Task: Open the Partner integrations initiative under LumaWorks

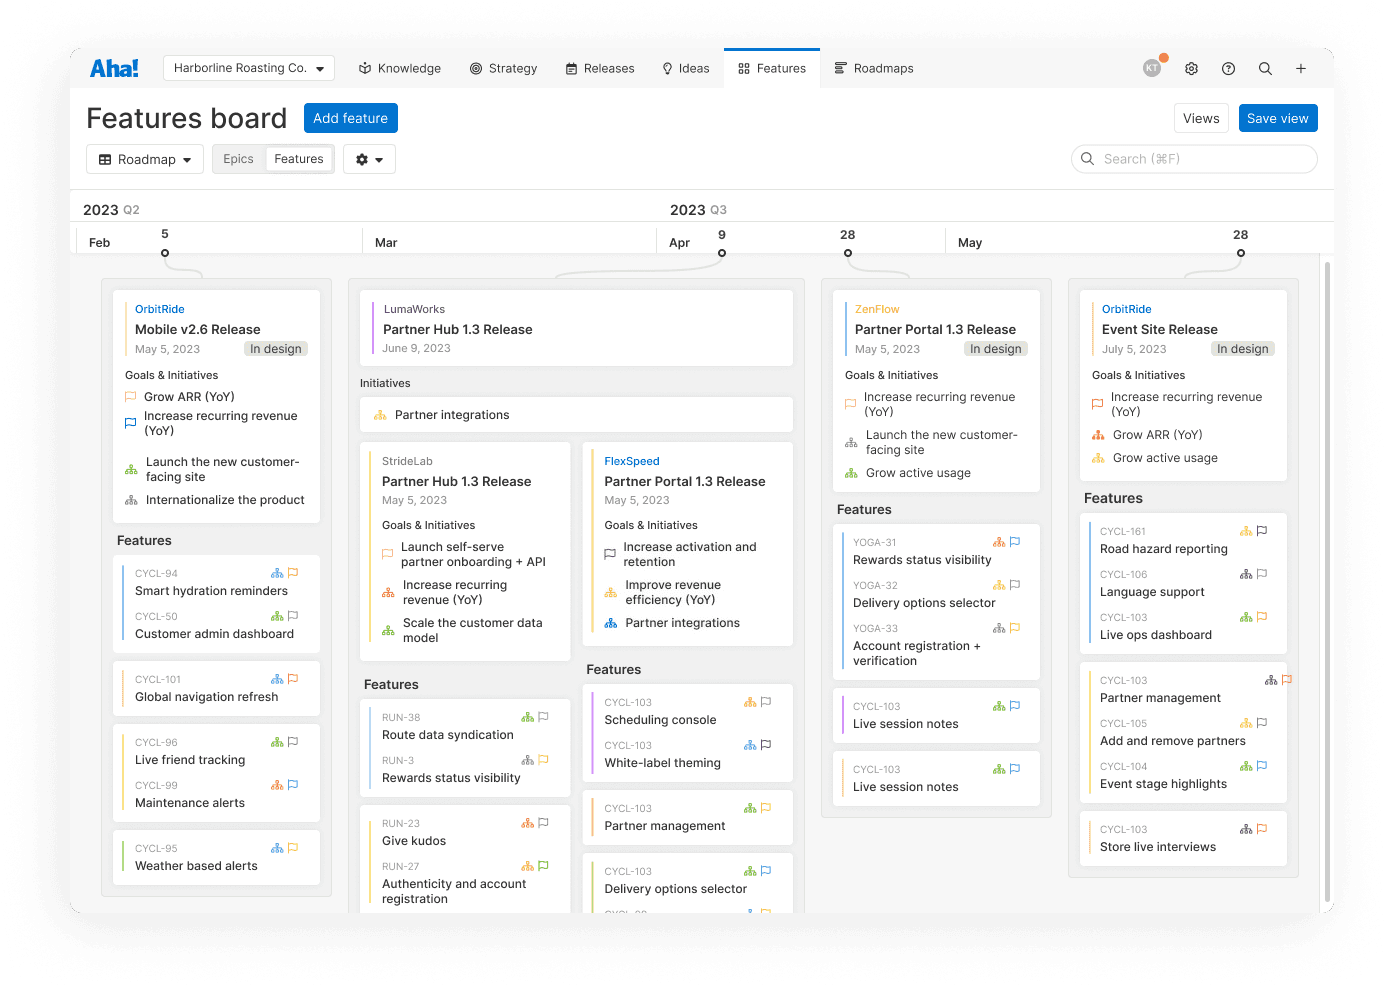Action: pos(576,415)
